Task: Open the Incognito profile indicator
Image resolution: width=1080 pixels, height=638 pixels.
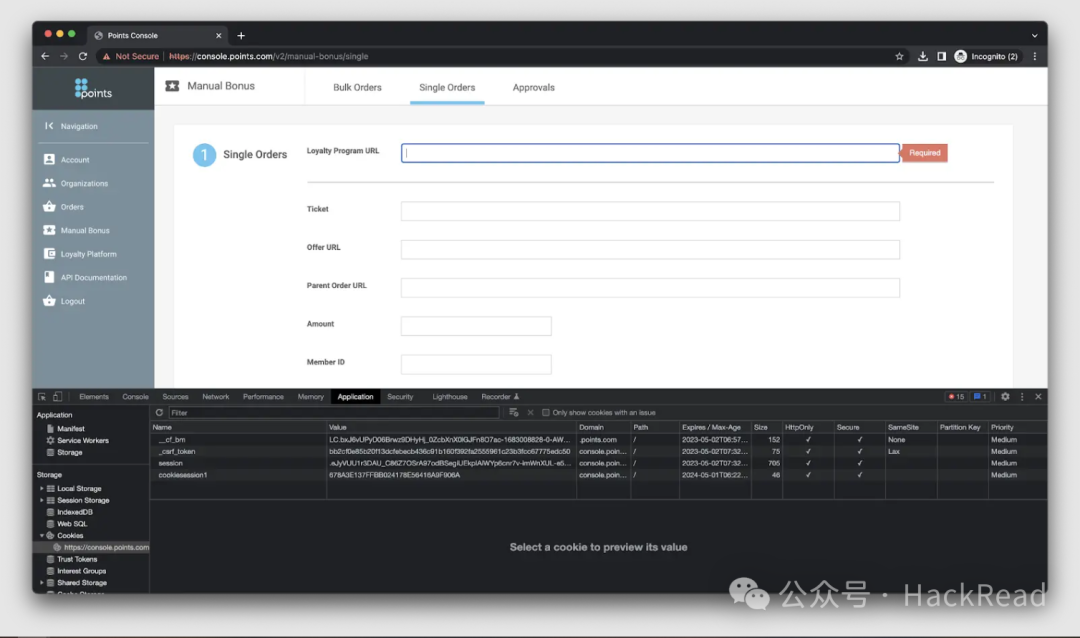Action: [986, 56]
